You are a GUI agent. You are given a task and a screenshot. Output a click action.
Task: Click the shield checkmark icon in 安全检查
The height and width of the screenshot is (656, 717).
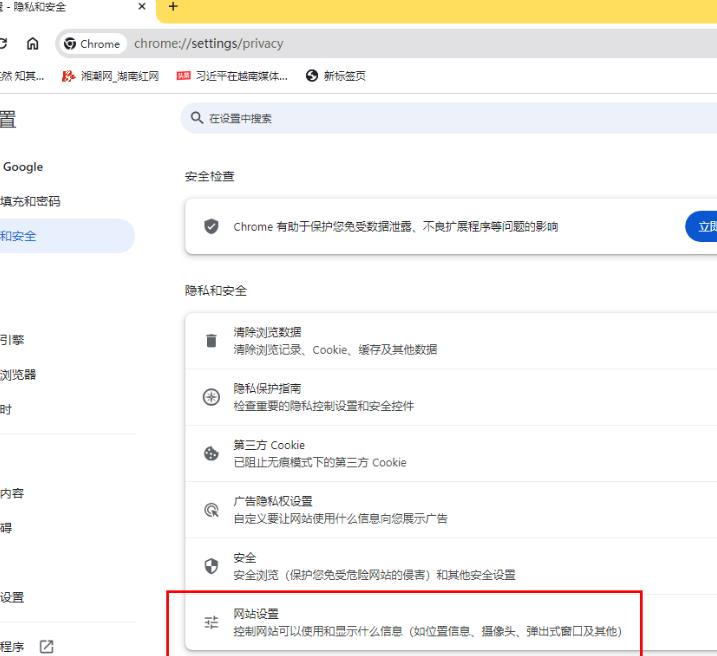[211, 226]
